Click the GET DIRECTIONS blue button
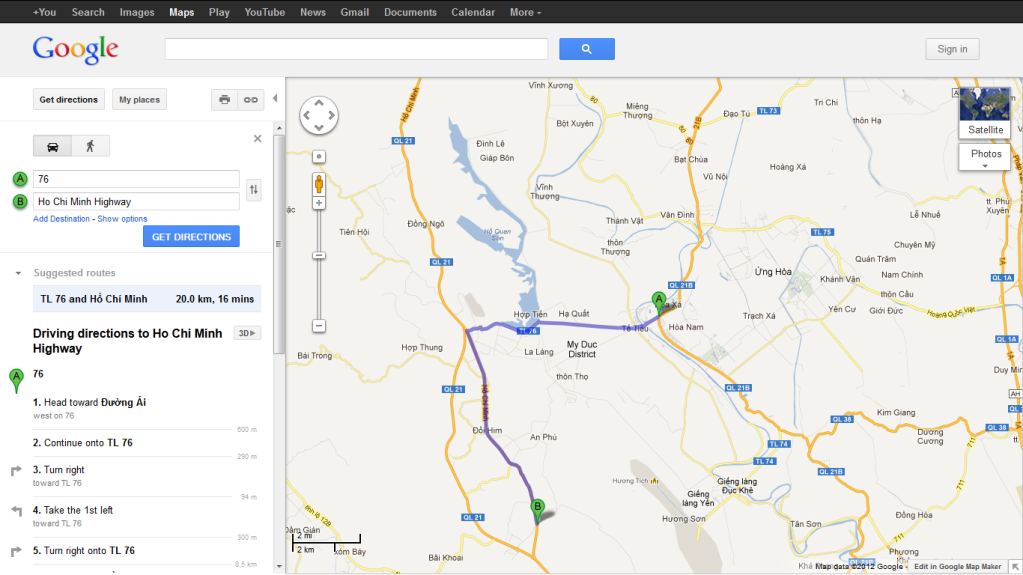 coord(191,236)
